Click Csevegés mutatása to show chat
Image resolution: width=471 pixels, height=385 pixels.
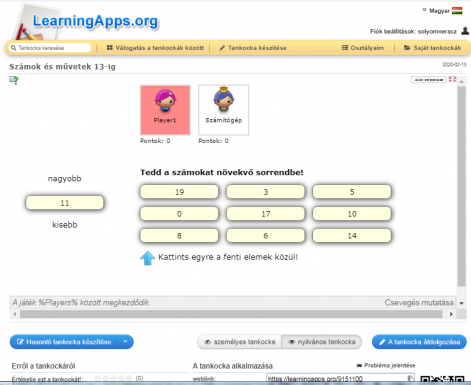(x=419, y=303)
